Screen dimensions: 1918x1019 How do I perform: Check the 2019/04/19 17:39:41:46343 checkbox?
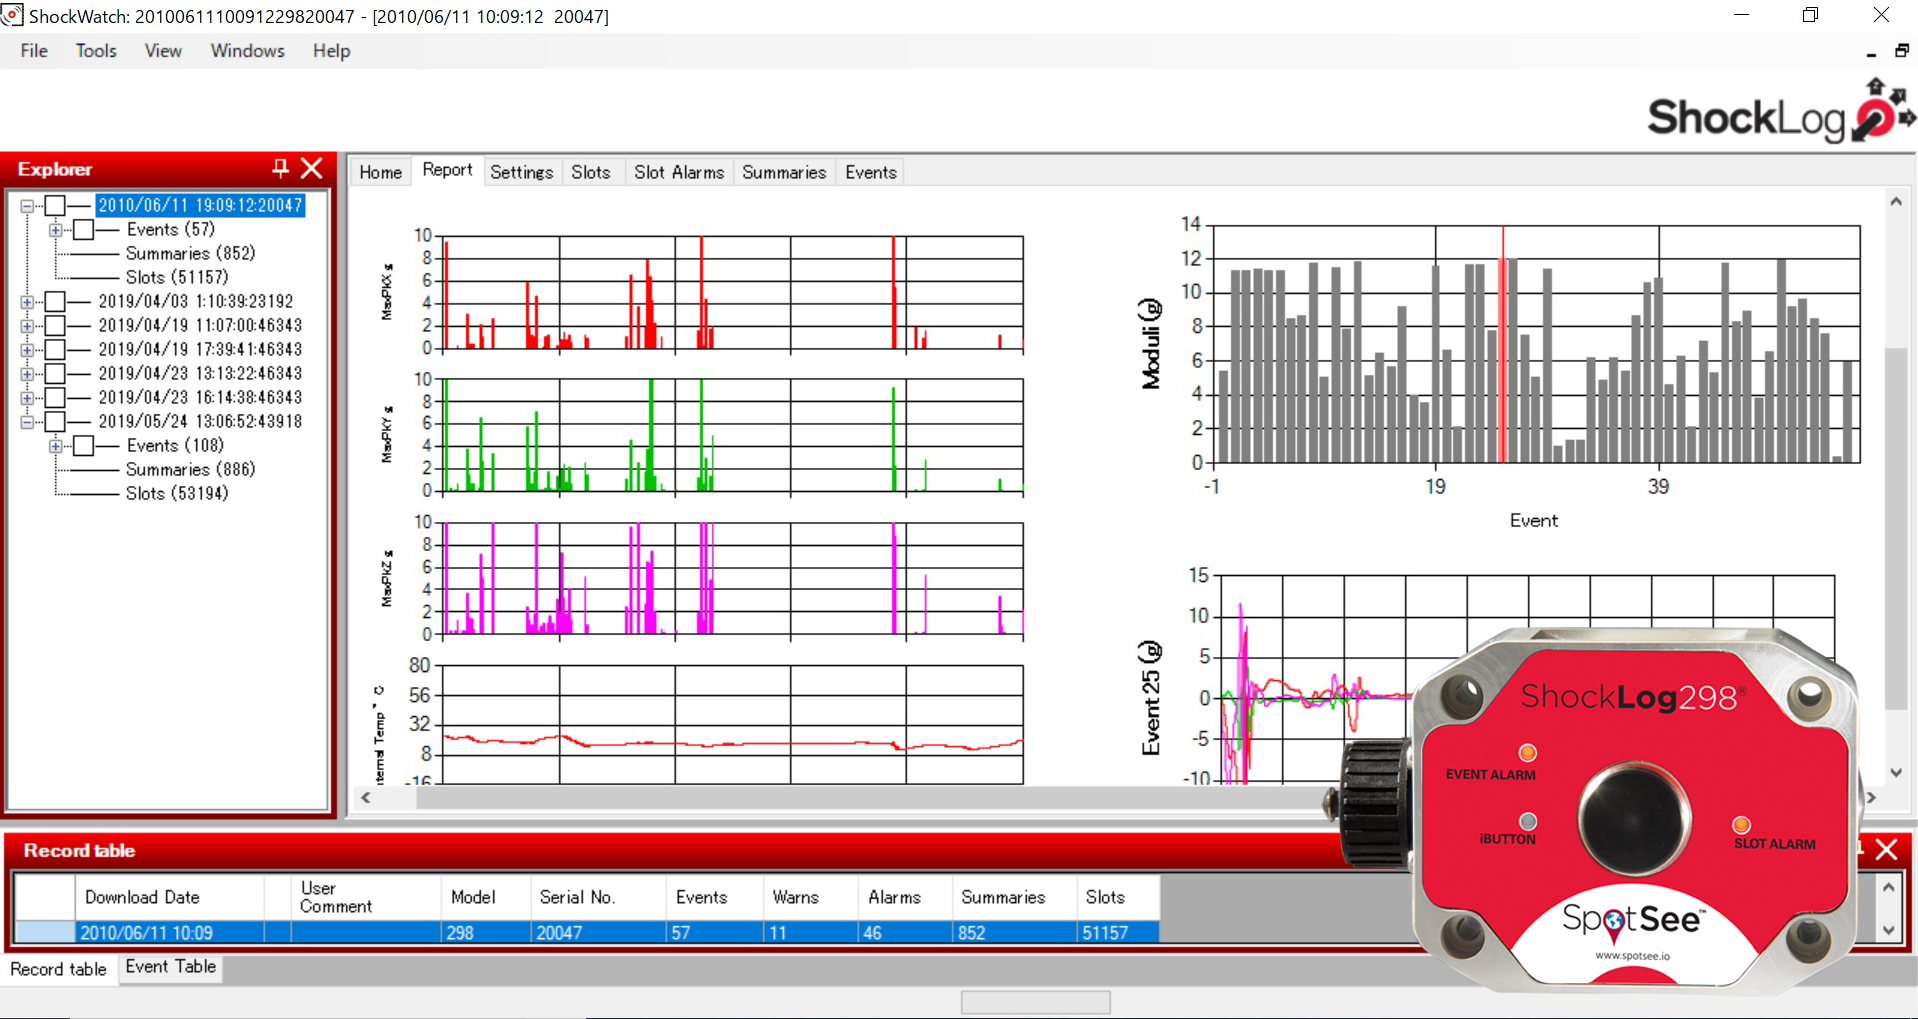click(55, 349)
